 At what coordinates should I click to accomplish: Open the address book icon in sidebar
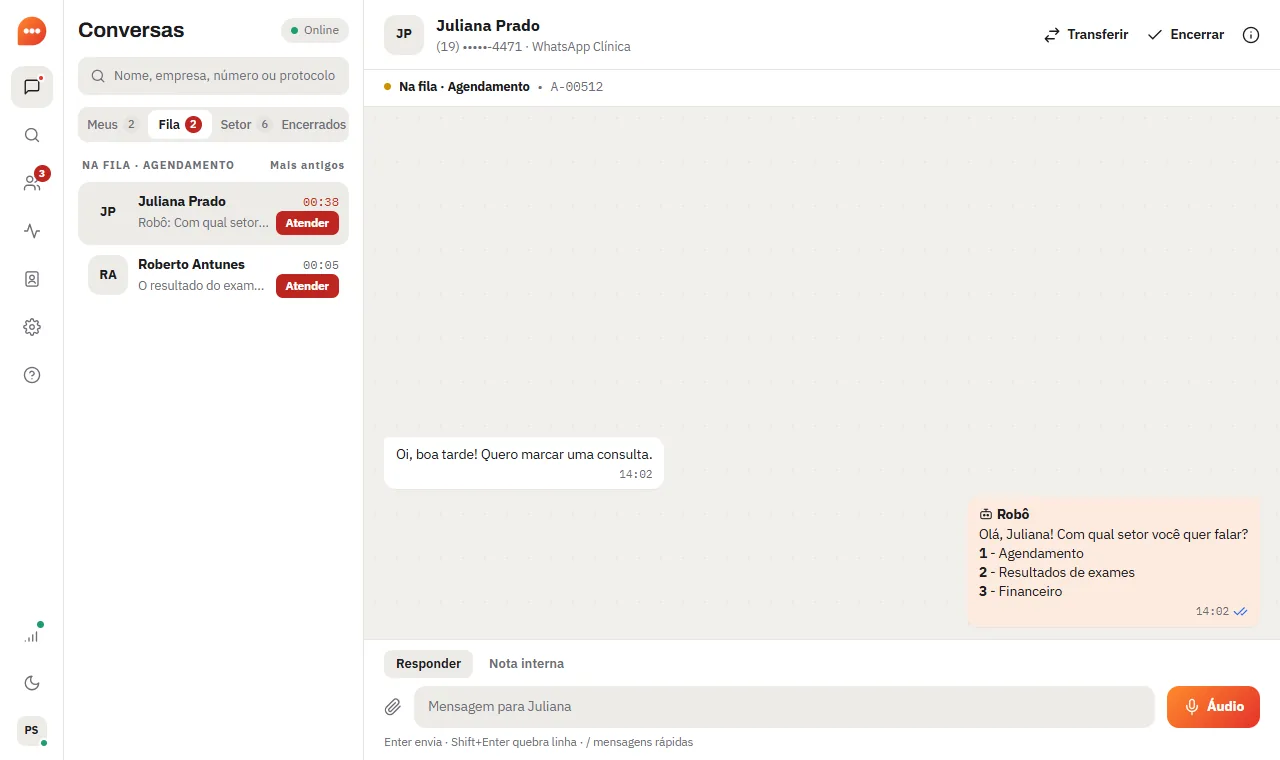pyautogui.click(x=32, y=279)
